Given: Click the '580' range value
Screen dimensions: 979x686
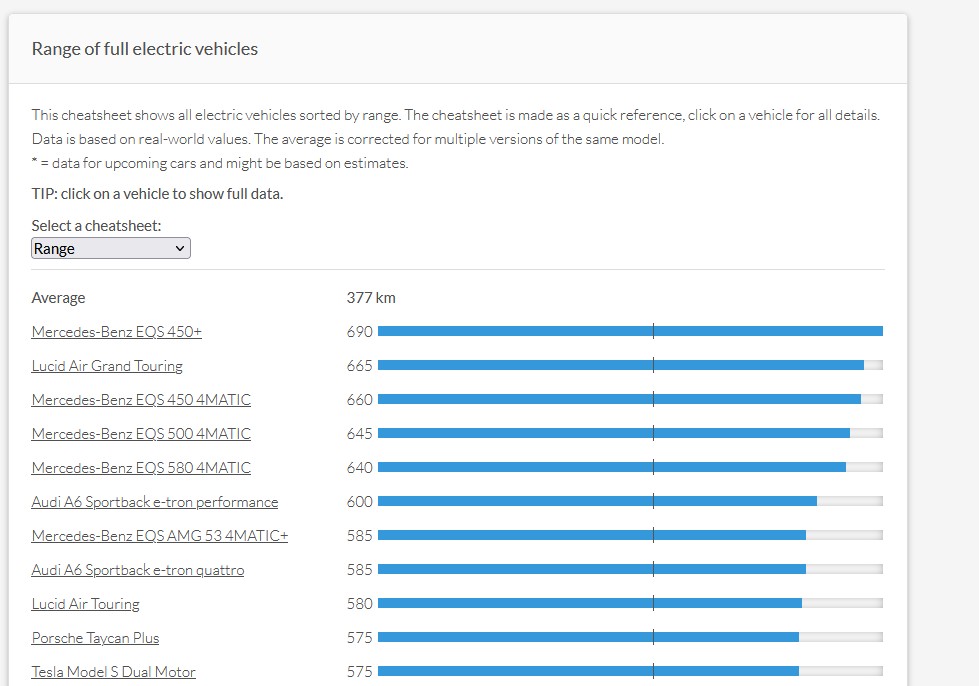Looking at the screenshot, I should coord(360,604).
